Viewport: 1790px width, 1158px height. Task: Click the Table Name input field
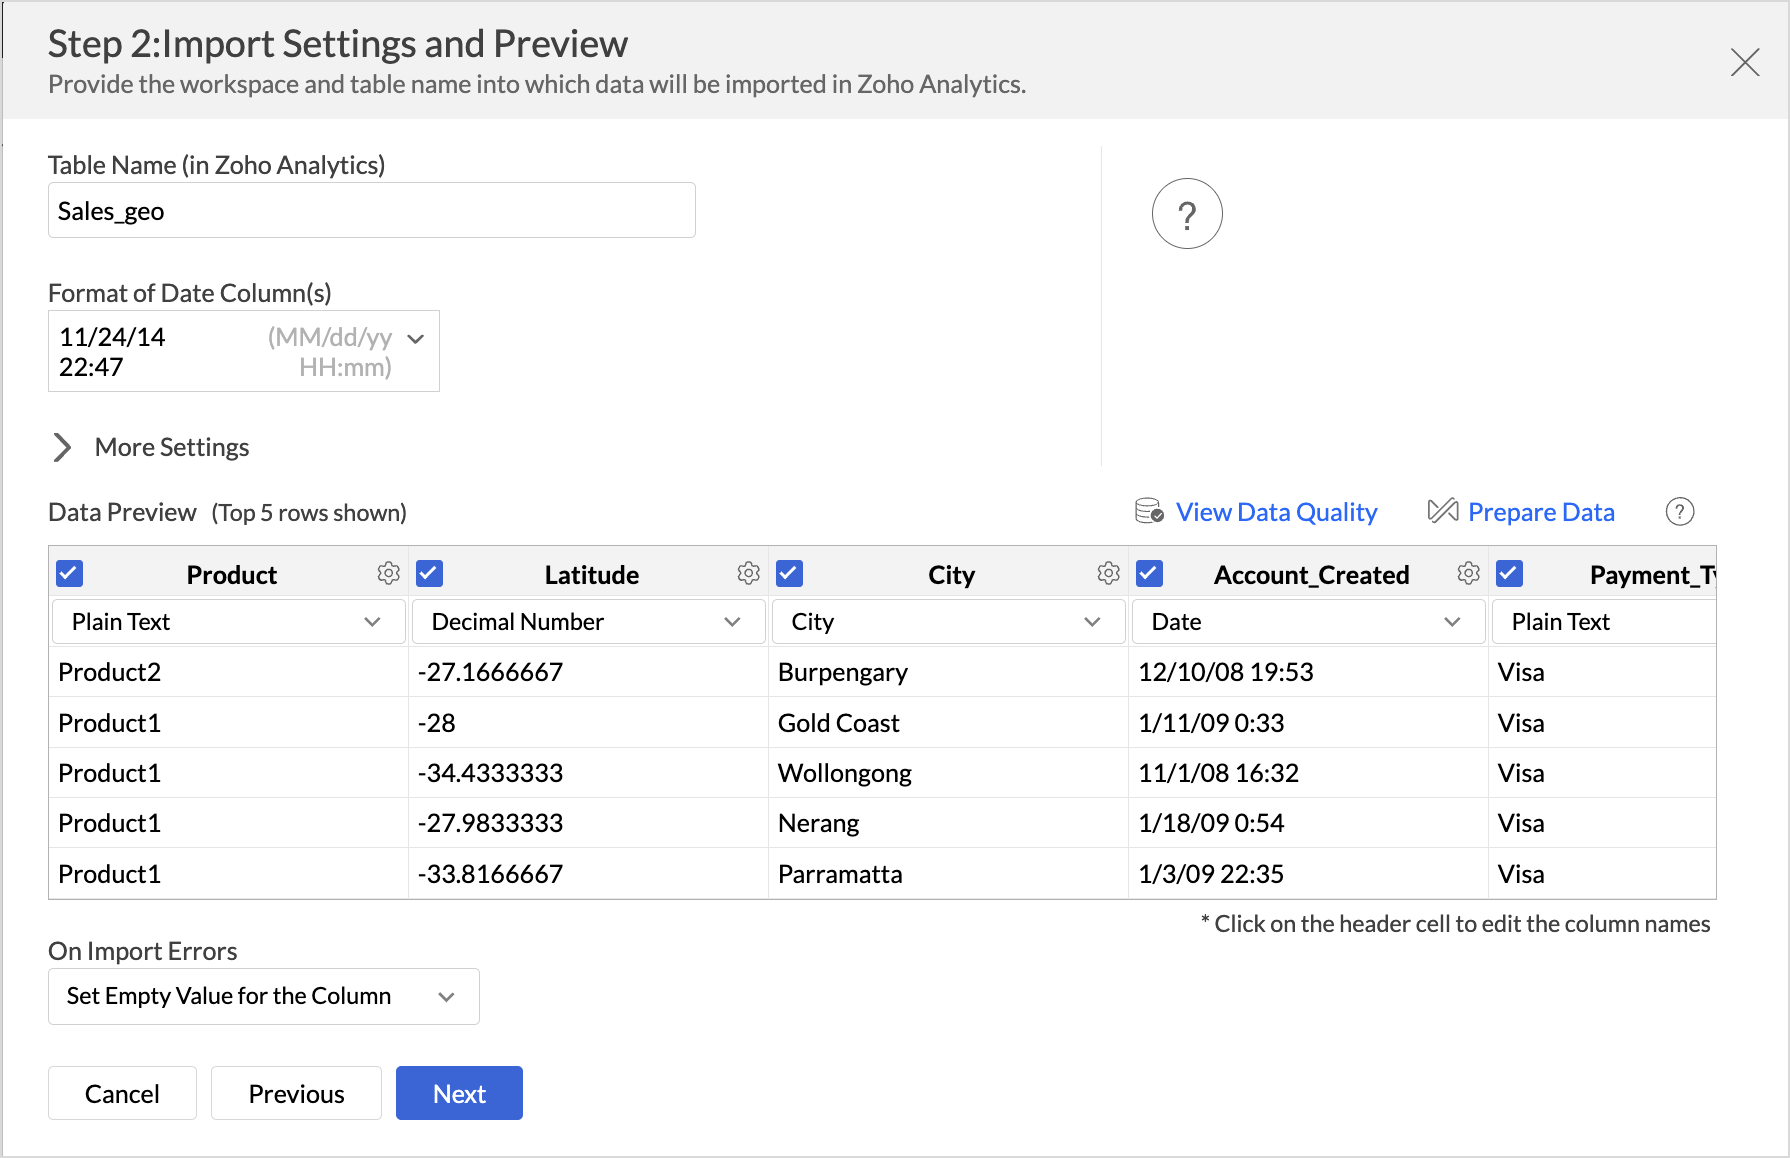click(371, 211)
